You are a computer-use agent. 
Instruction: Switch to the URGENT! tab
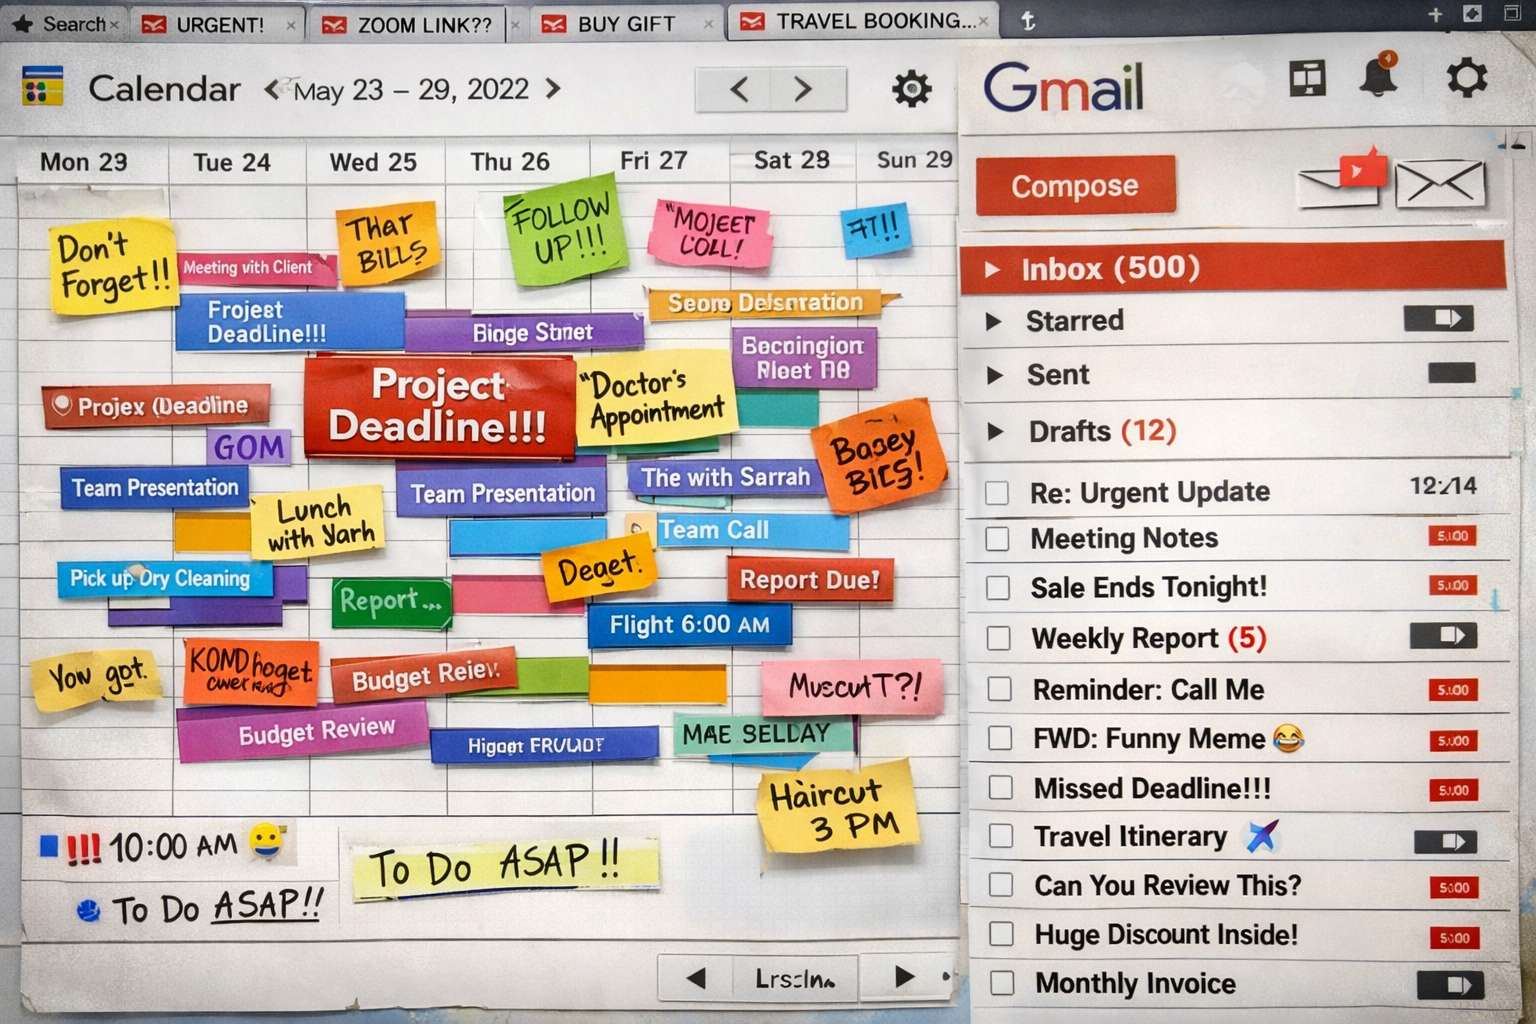click(219, 24)
